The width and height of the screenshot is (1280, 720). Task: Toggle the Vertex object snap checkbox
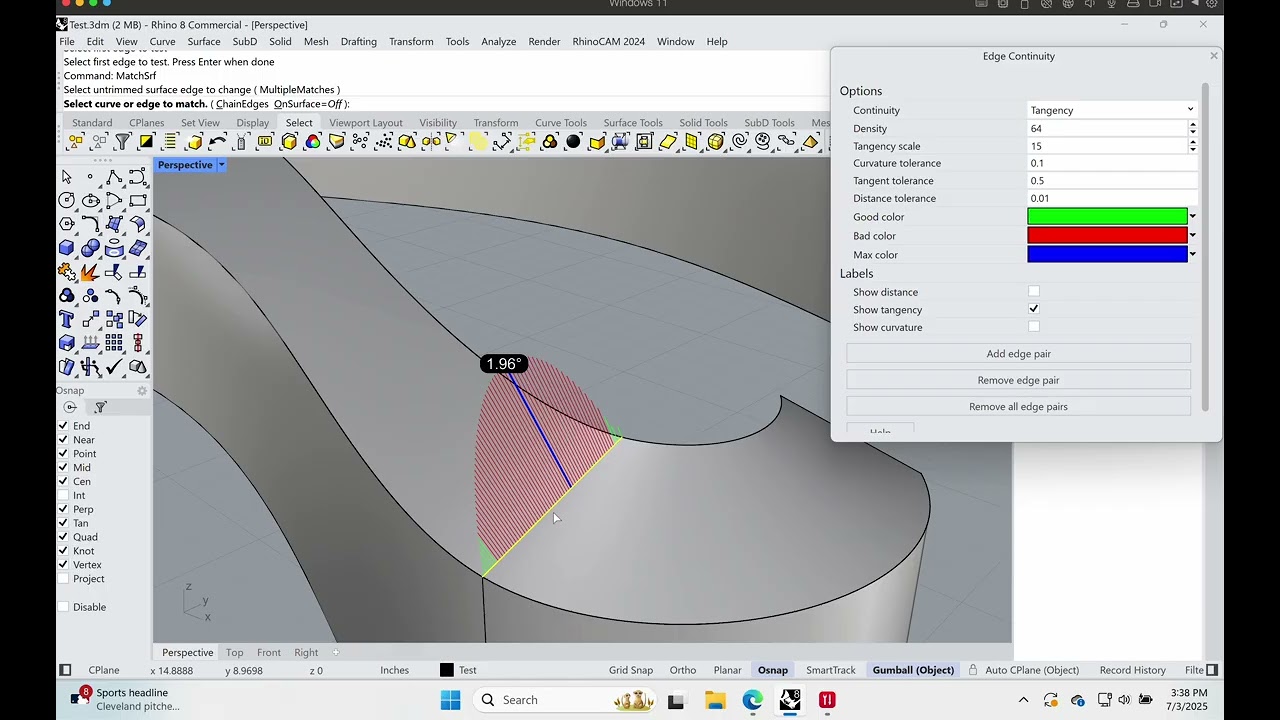point(64,565)
